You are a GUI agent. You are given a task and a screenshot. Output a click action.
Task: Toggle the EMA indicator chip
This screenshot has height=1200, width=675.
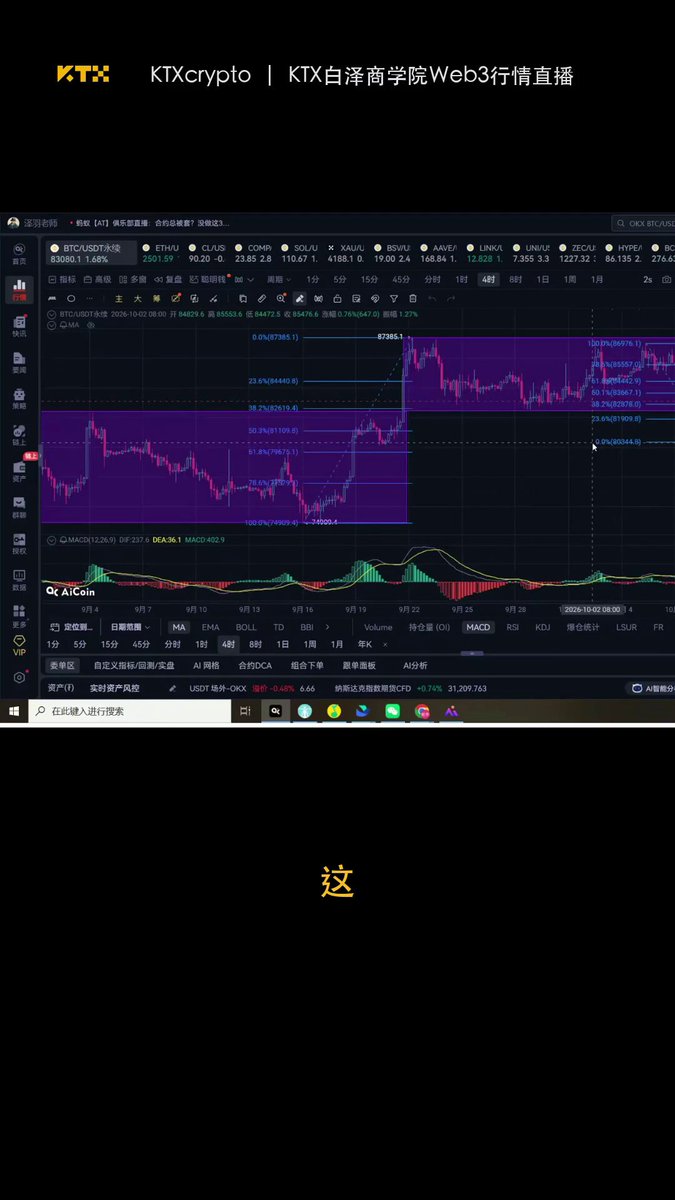click(x=211, y=627)
